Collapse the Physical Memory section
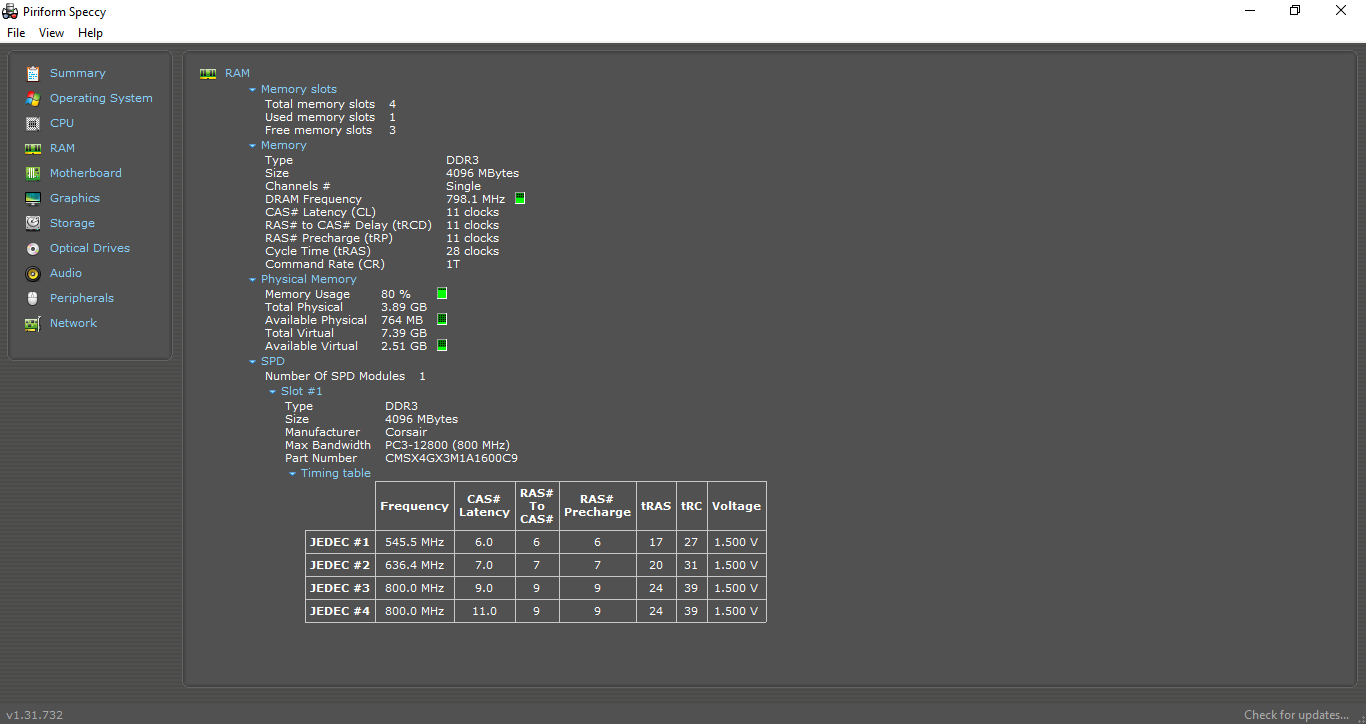This screenshot has height=724, width=1366. click(253, 279)
